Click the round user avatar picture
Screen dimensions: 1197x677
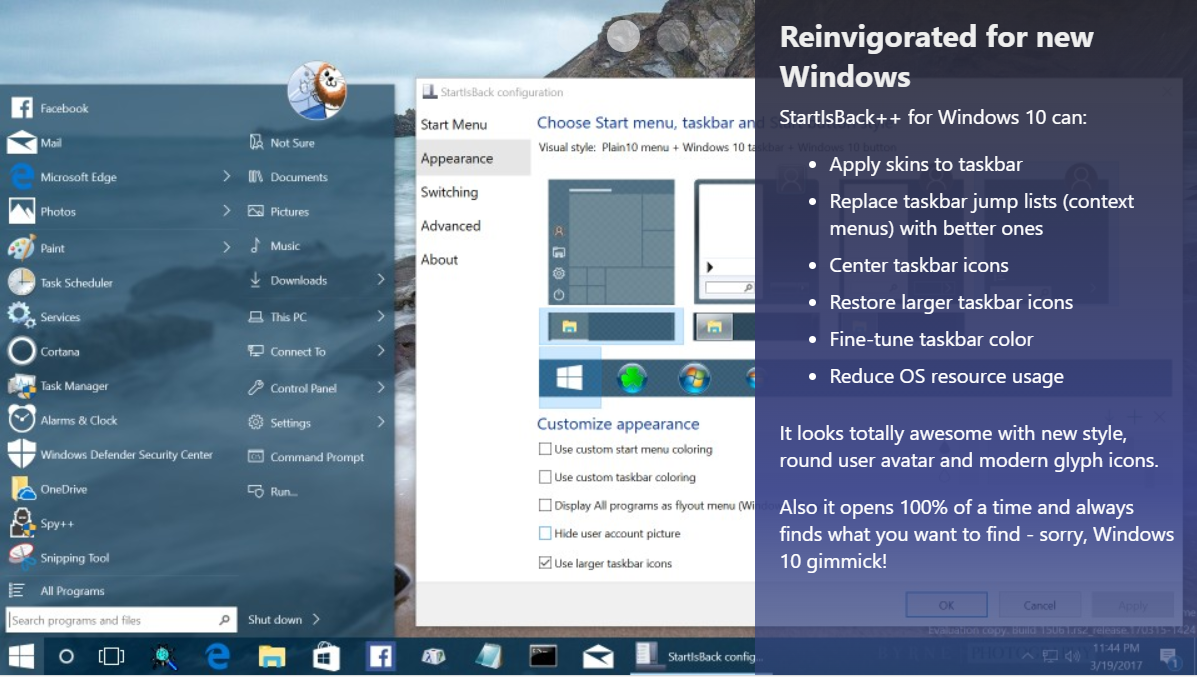[317, 91]
